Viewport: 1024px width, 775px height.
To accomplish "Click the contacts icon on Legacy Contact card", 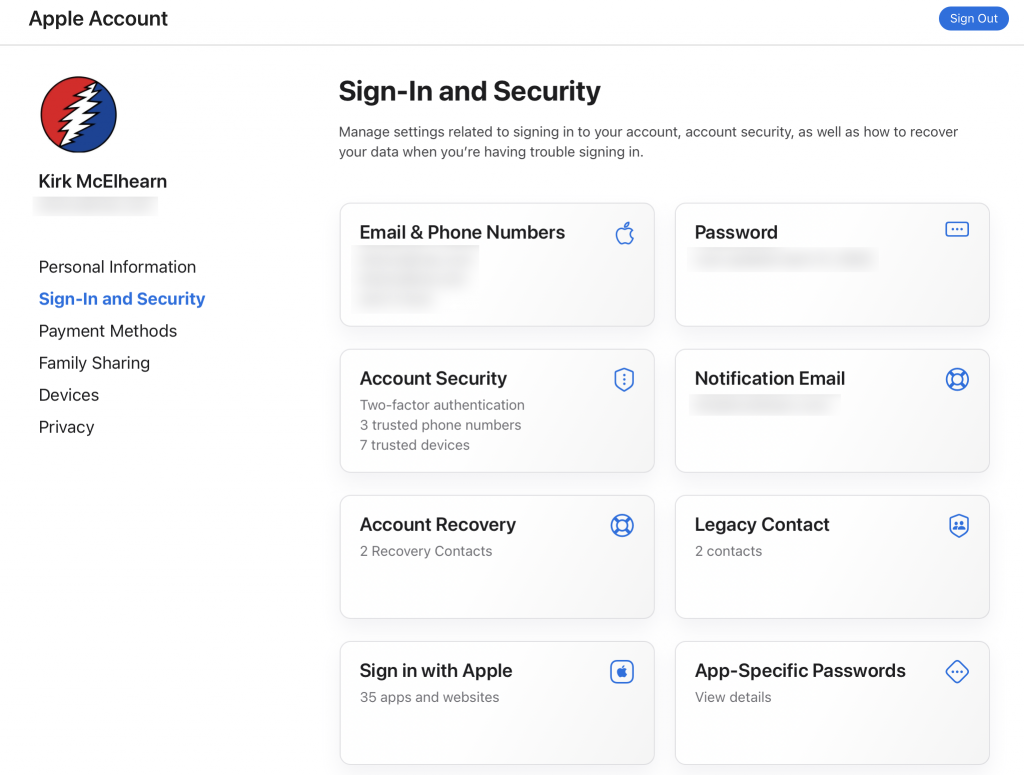I will click(958, 525).
